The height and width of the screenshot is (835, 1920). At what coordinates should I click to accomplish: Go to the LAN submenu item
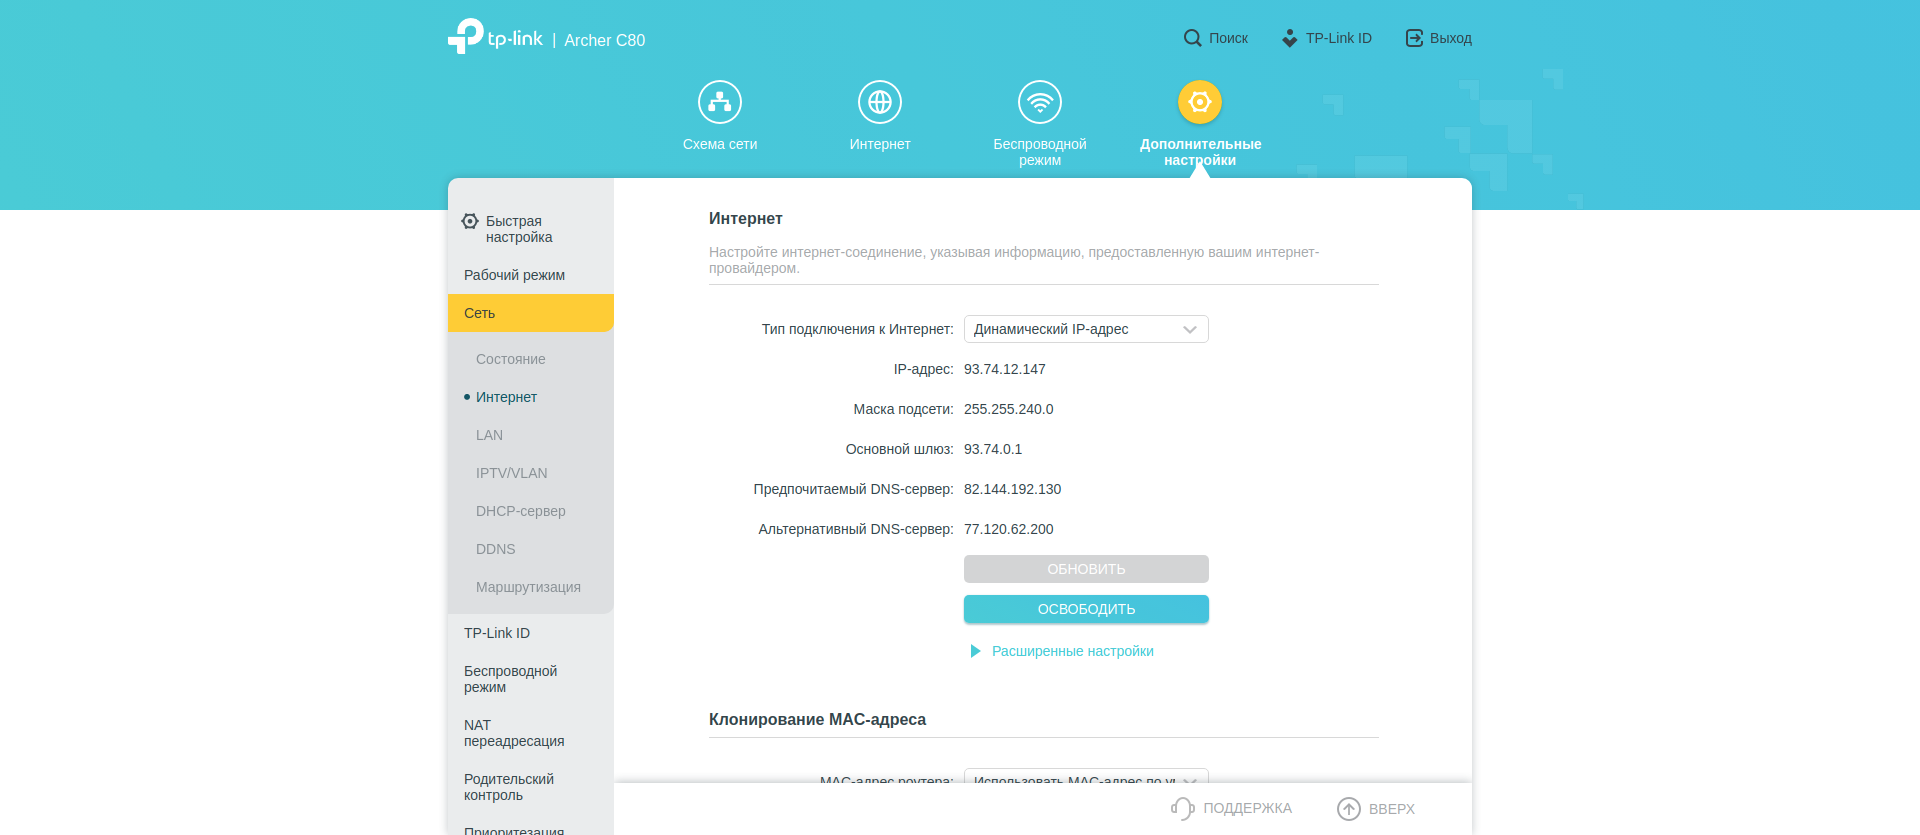click(489, 435)
